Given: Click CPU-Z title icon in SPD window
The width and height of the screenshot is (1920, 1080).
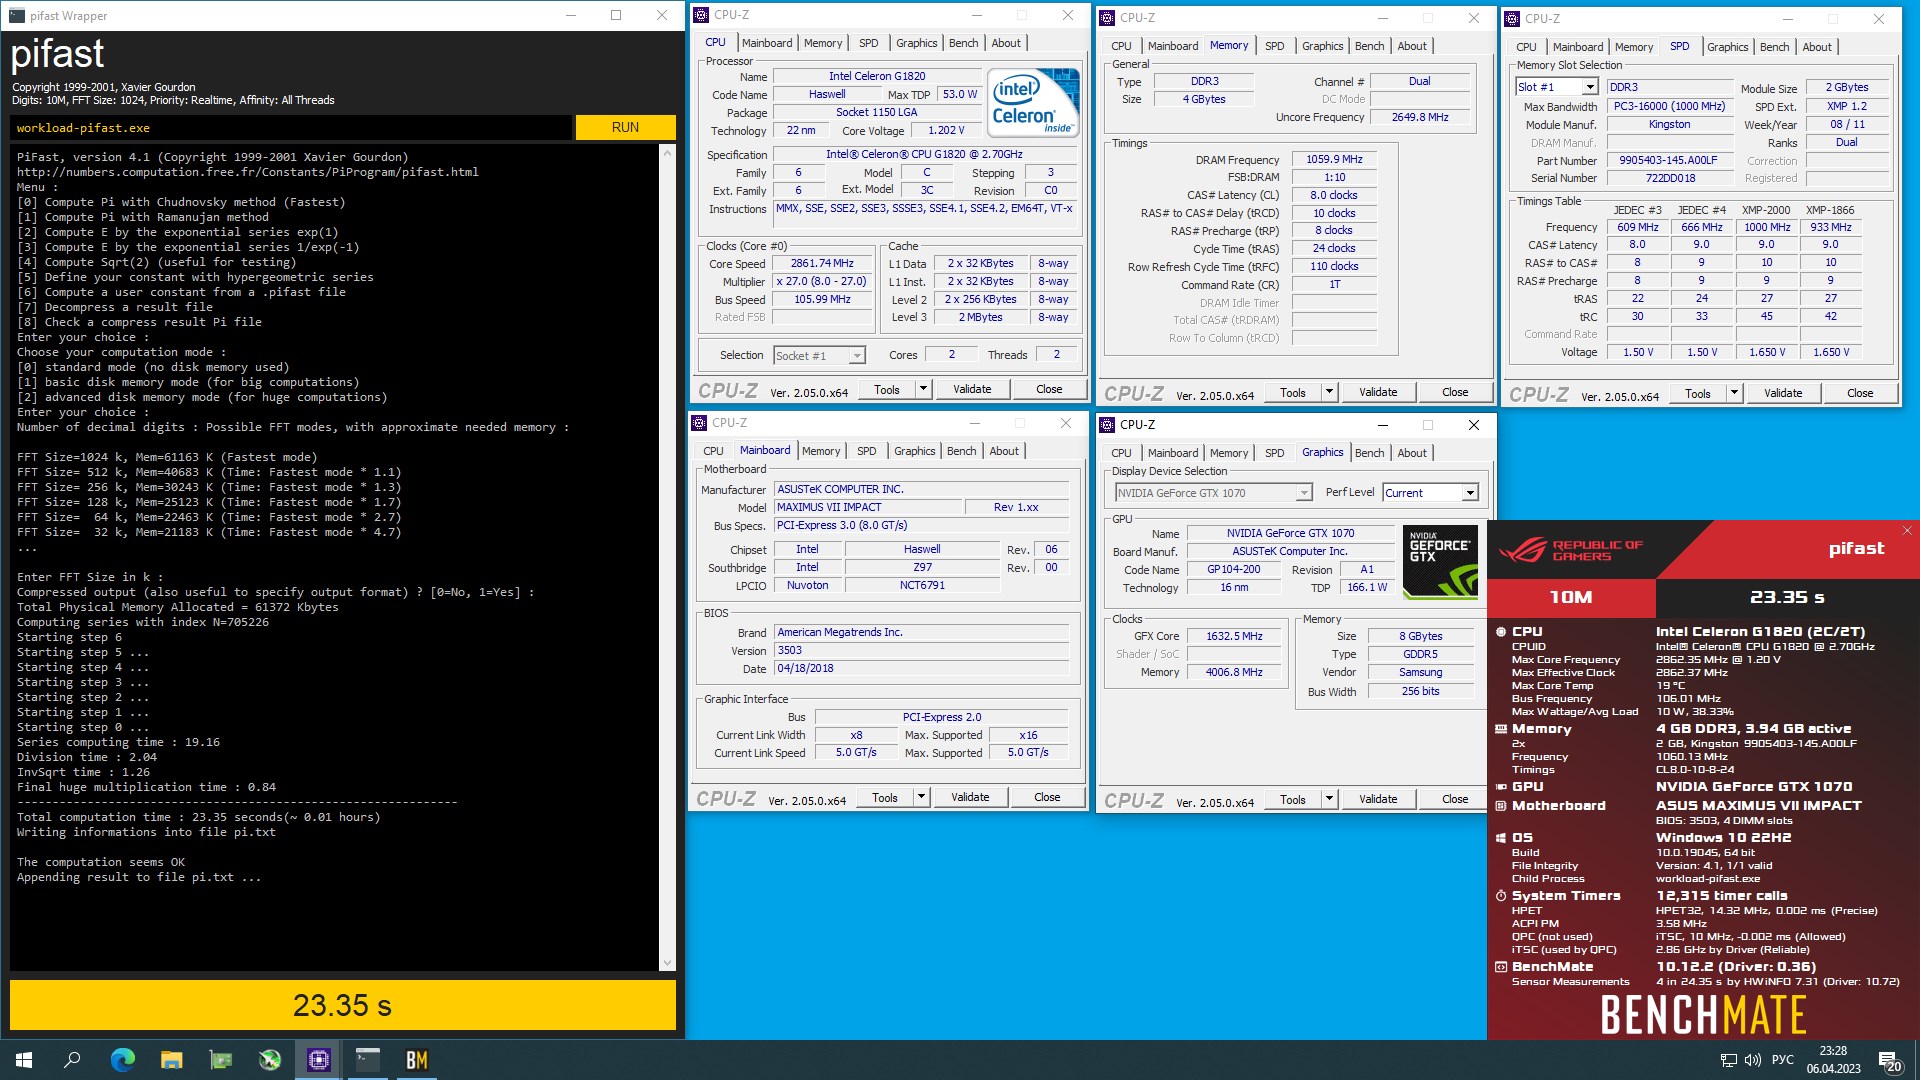Looking at the screenshot, I should [x=1513, y=18].
